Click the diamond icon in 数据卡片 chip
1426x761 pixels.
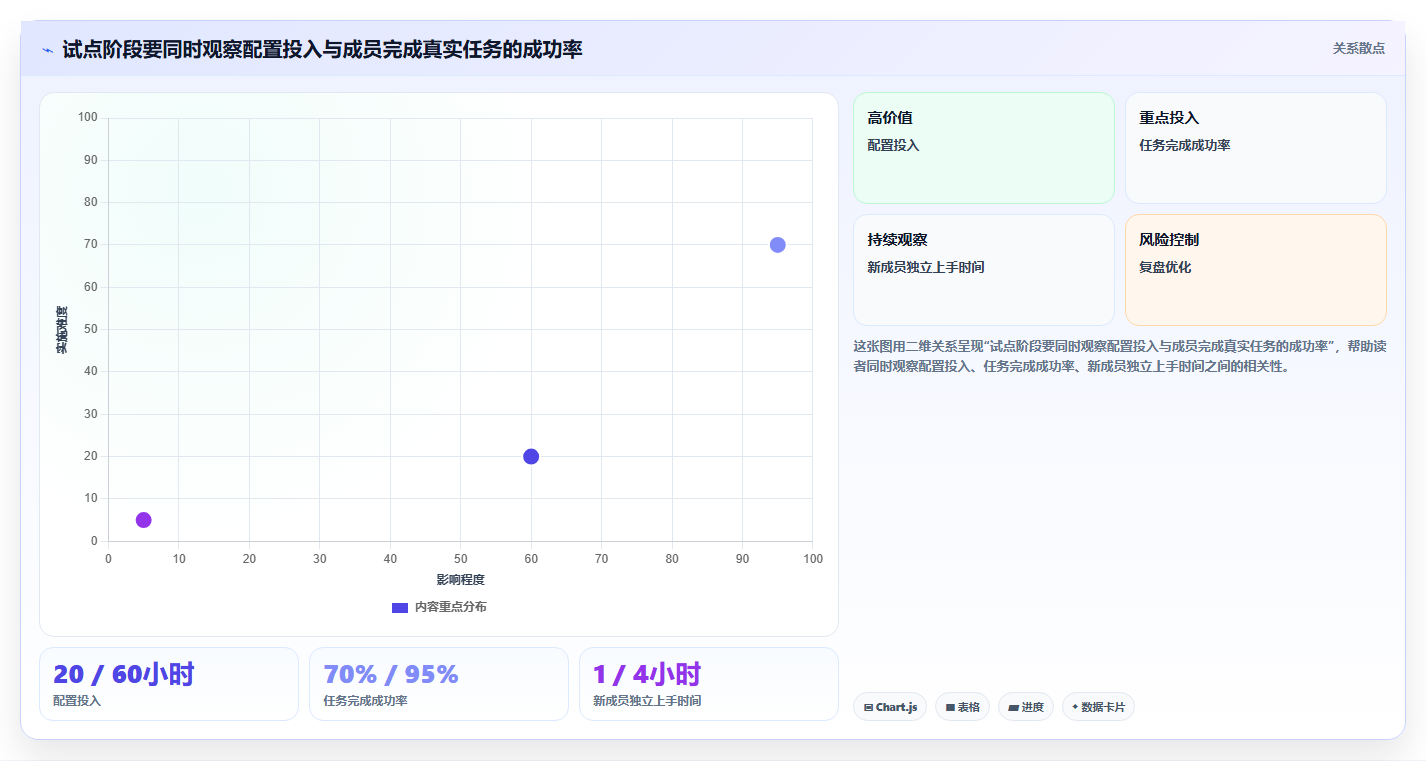[1075, 707]
